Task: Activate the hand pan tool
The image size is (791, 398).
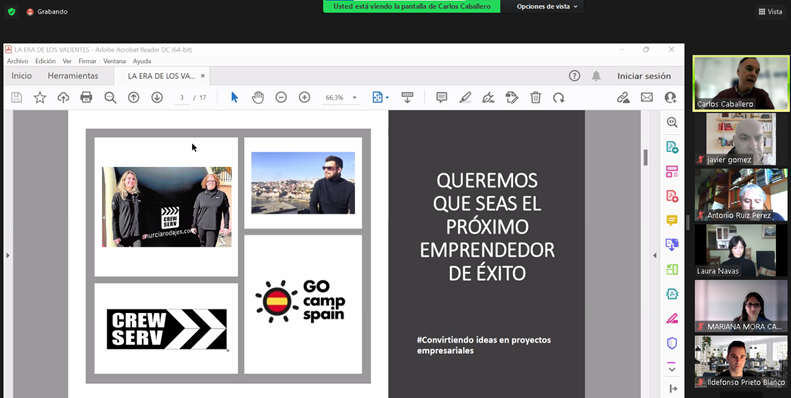Action: pyautogui.click(x=258, y=97)
